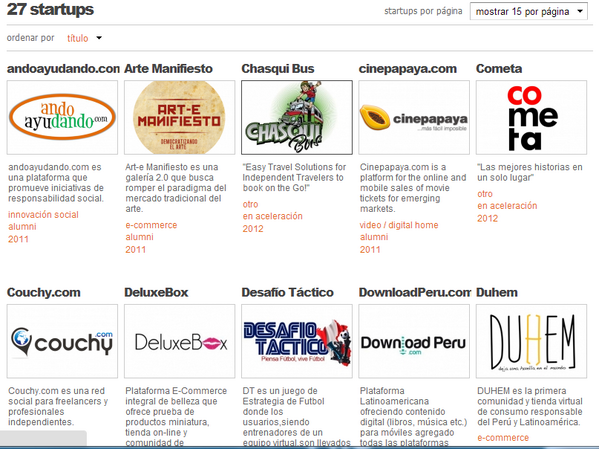599x449 pixels.
Task: Click the DUHEM 'primera comunidad' description
Action: 530,407
